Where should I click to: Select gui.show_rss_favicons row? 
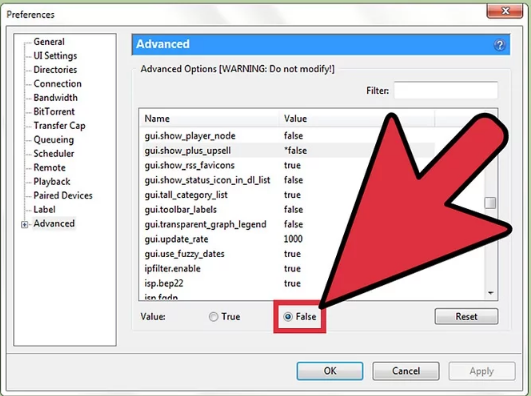point(286,165)
